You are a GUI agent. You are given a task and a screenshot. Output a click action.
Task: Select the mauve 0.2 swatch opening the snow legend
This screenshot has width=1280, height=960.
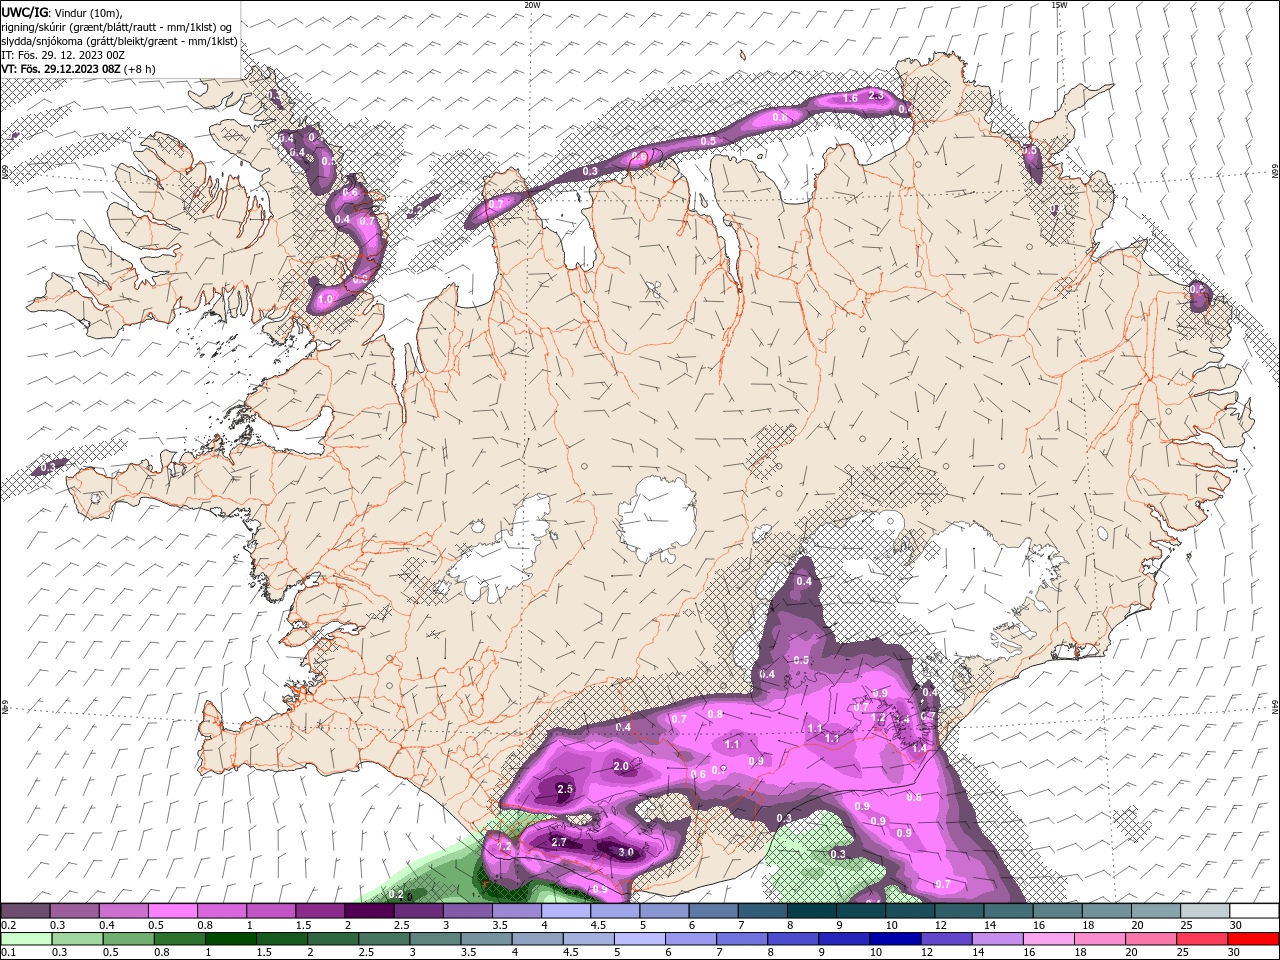point(25,910)
